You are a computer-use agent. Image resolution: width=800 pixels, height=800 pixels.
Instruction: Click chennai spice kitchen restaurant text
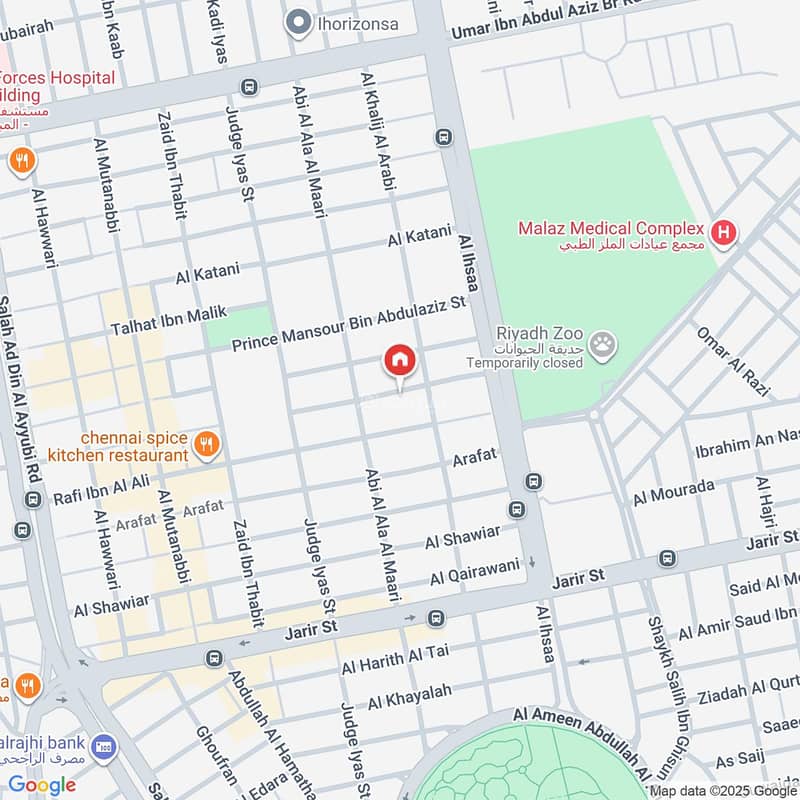(118, 446)
